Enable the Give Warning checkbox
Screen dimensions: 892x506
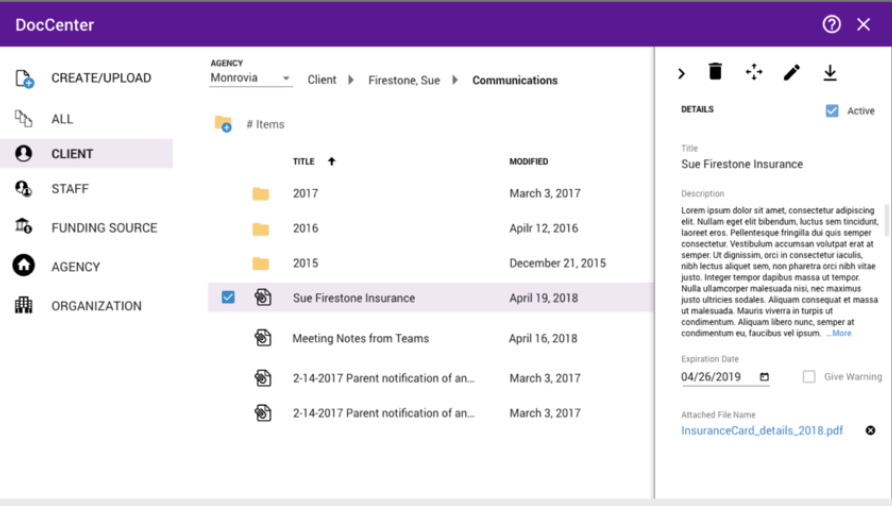810,377
